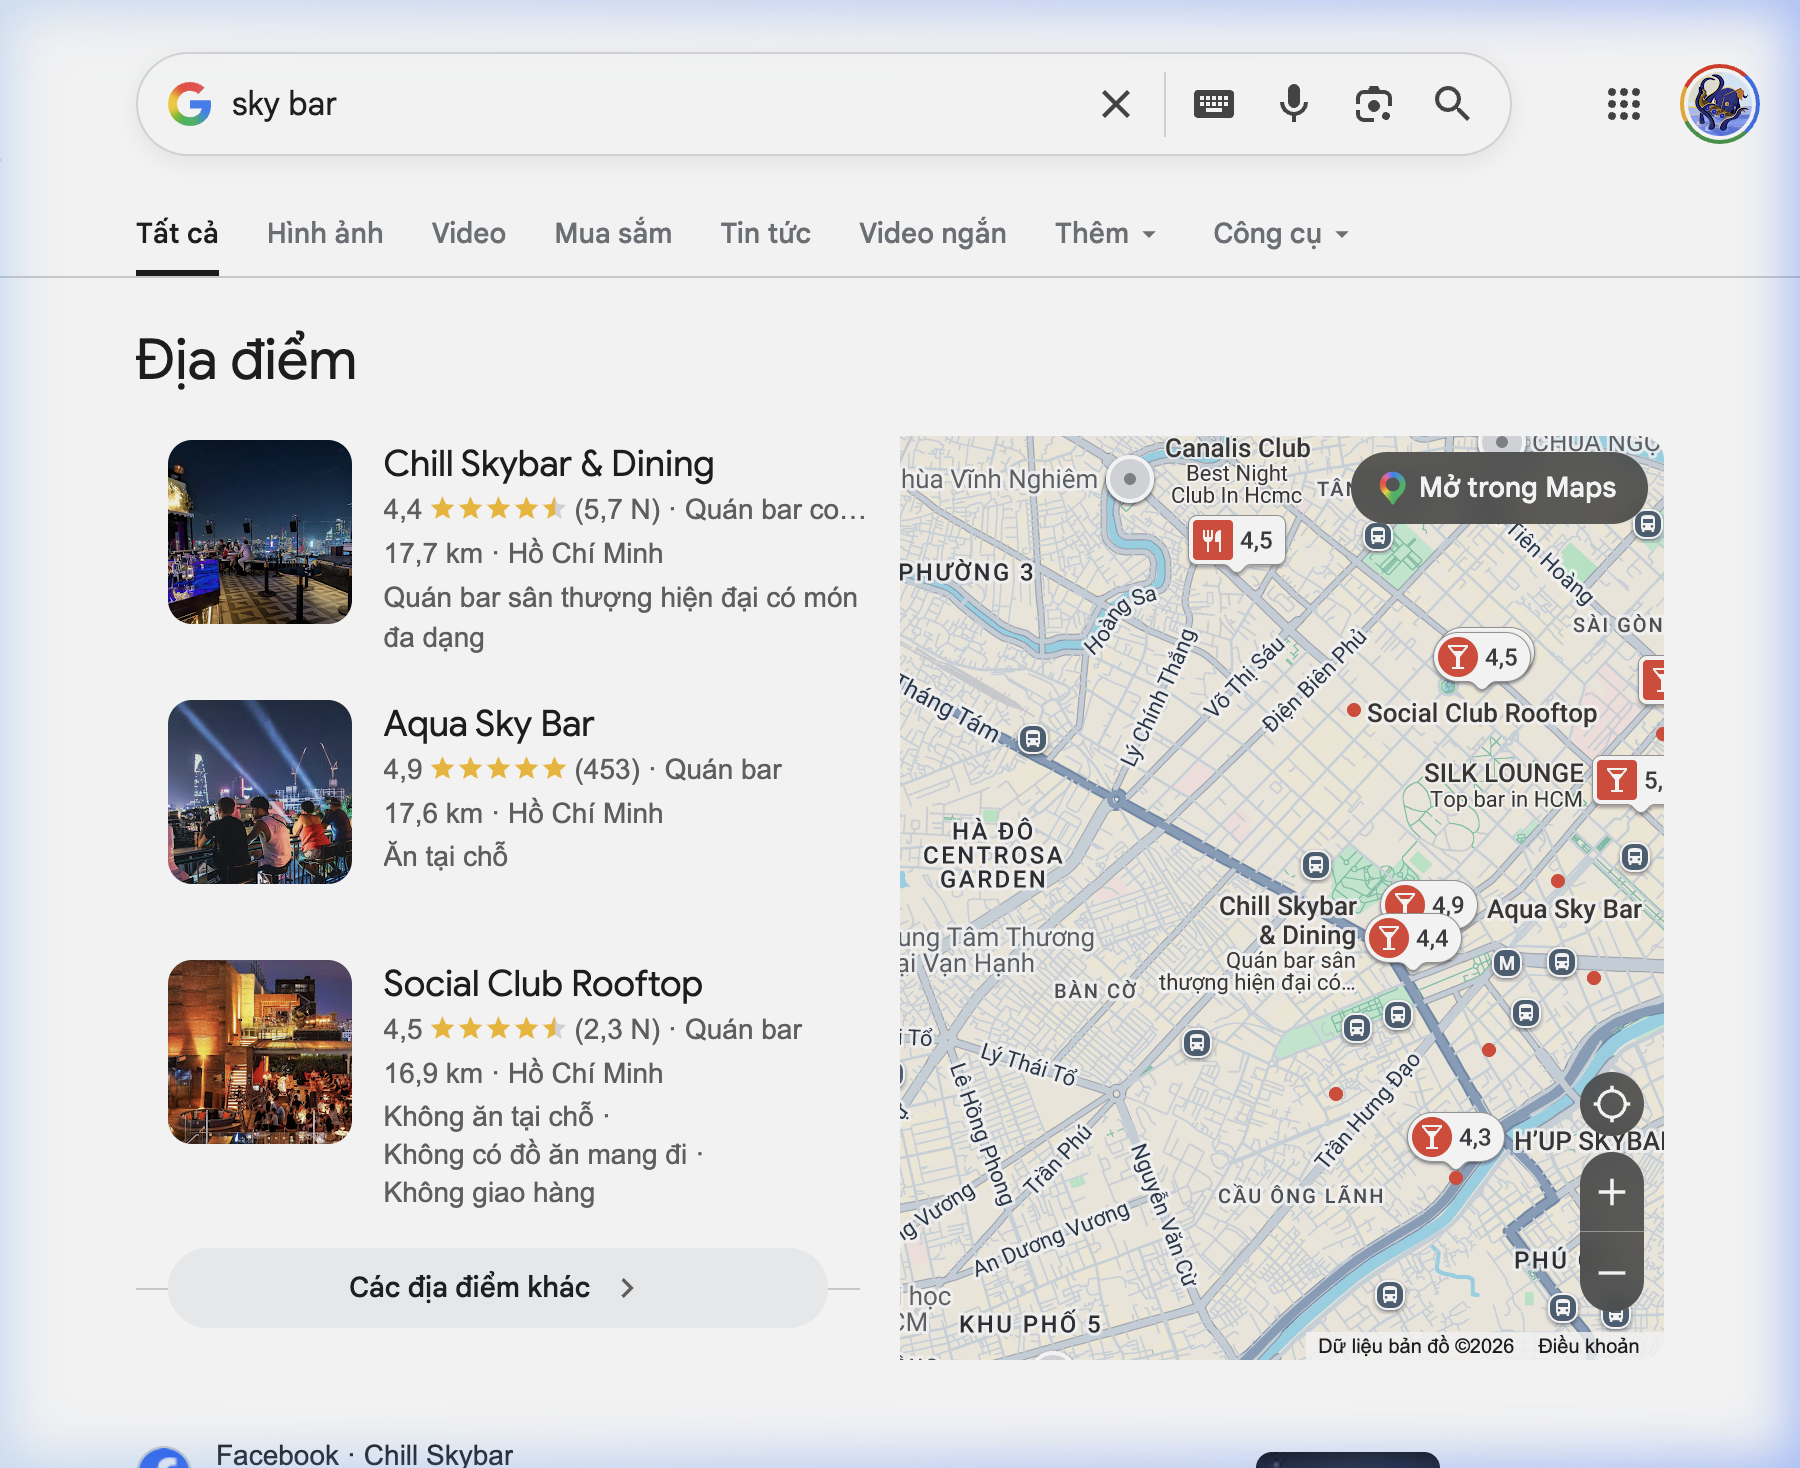Open the Google account profile avatar
This screenshot has height=1468, width=1800.
[x=1720, y=104]
